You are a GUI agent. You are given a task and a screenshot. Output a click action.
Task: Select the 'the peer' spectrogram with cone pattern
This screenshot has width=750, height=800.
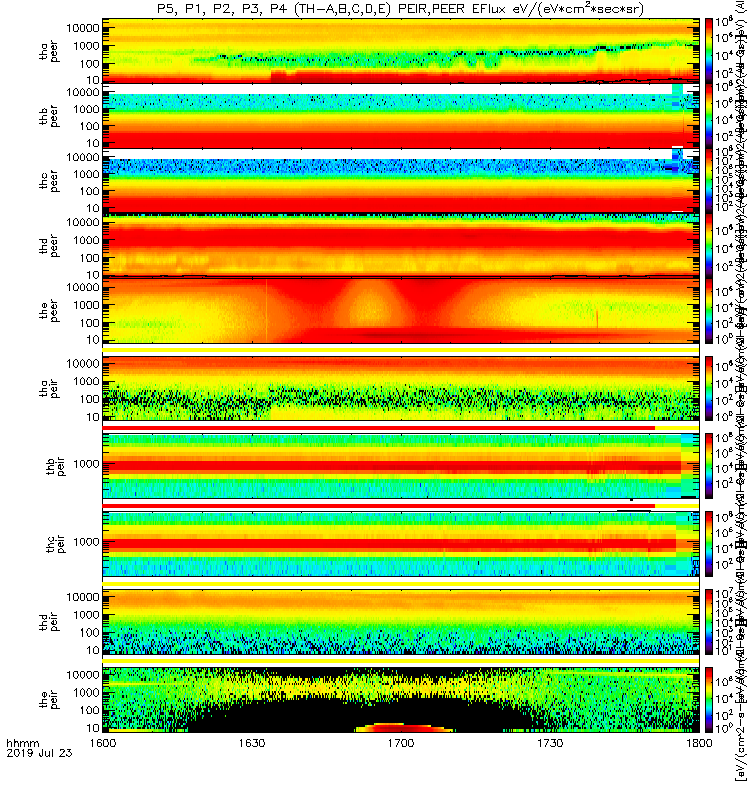[401, 311]
